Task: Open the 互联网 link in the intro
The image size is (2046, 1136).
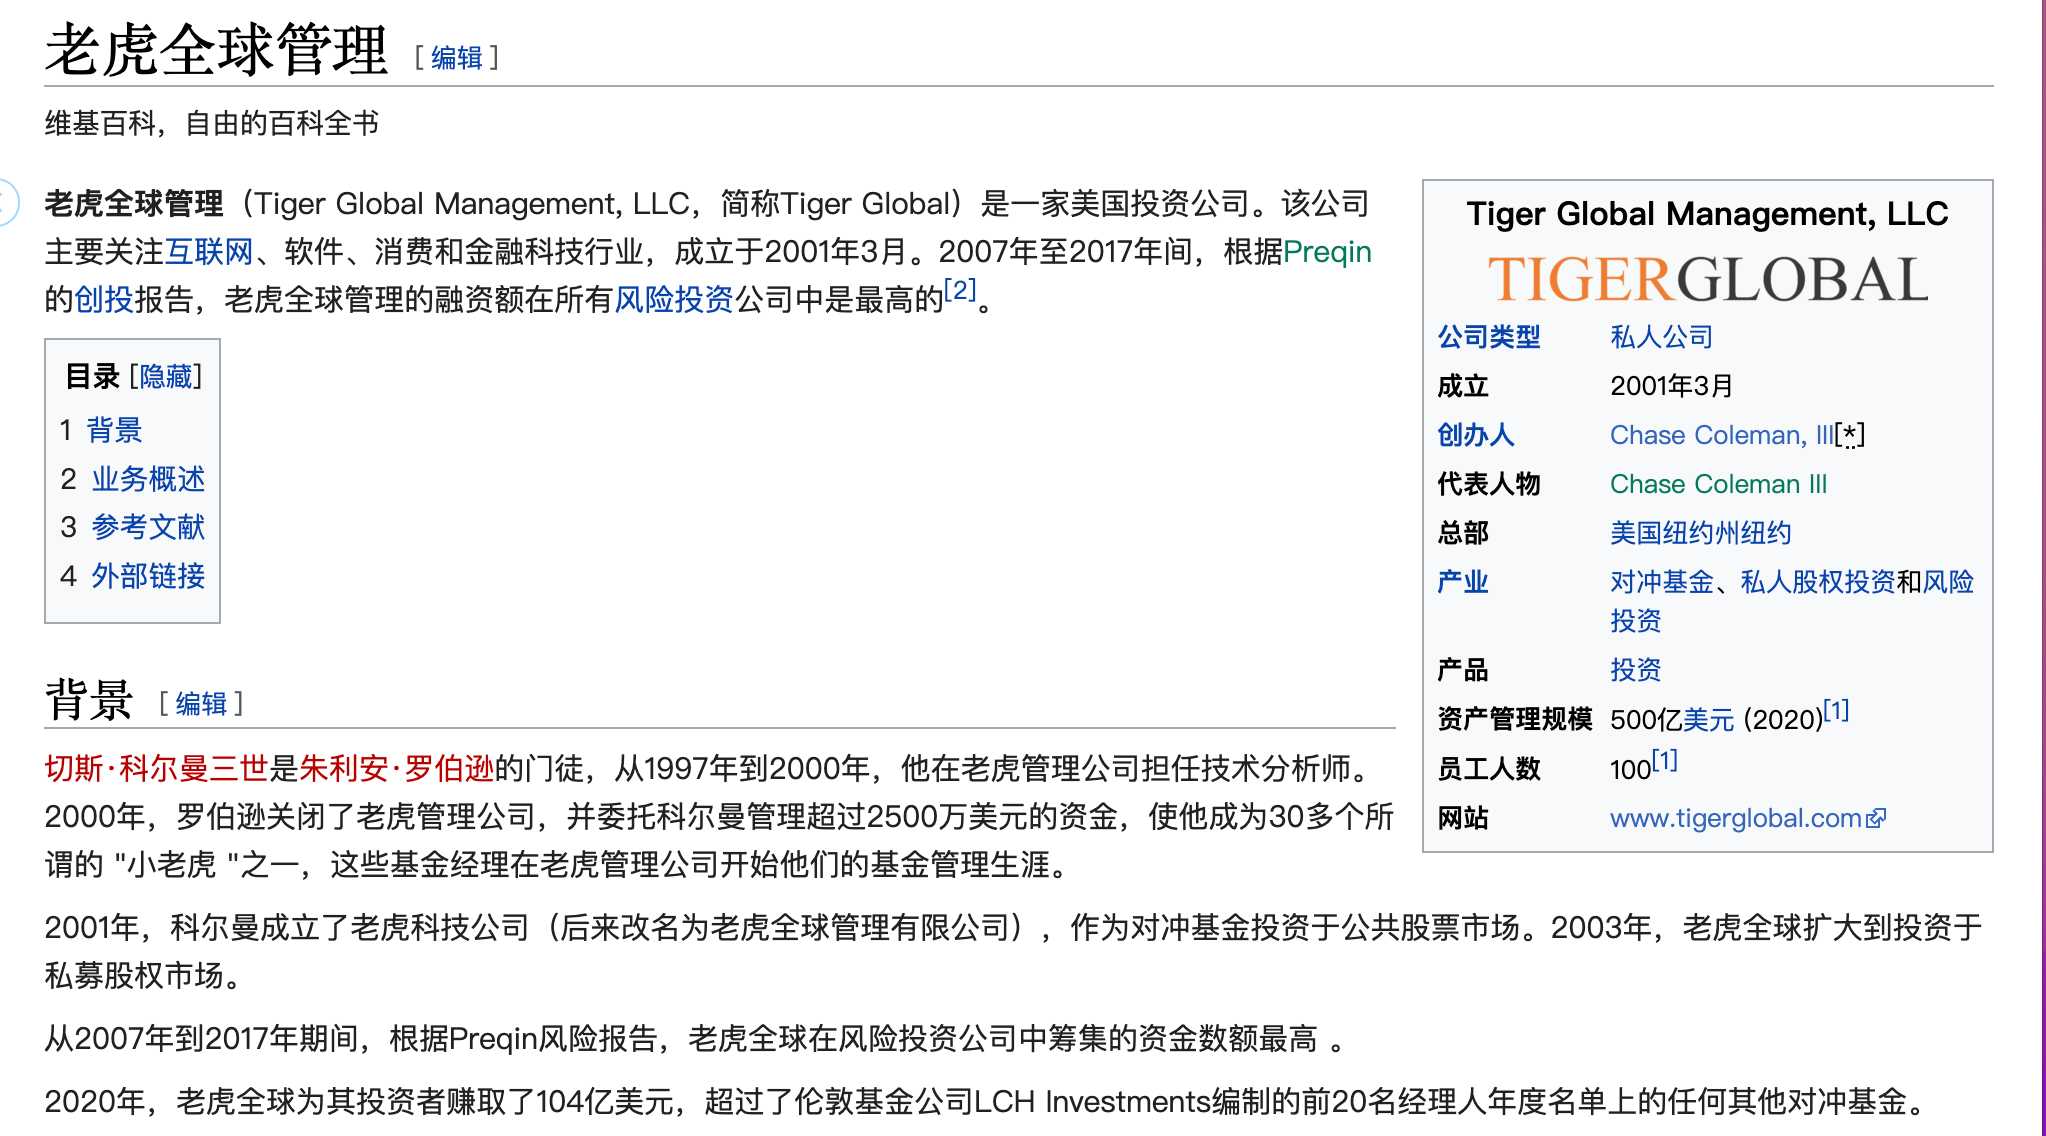Action: click(x=209, y=251)
